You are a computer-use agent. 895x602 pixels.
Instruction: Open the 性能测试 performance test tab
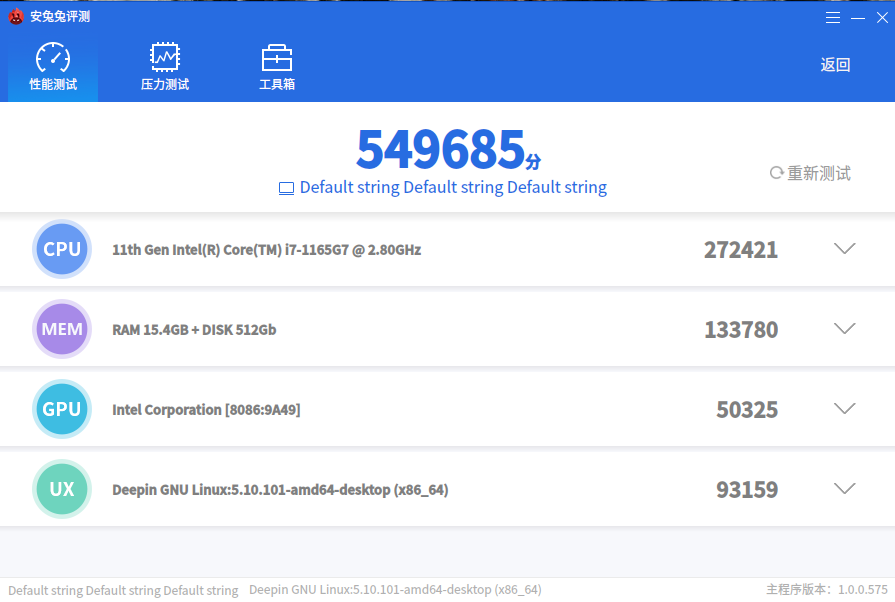[x=53, y=67]
